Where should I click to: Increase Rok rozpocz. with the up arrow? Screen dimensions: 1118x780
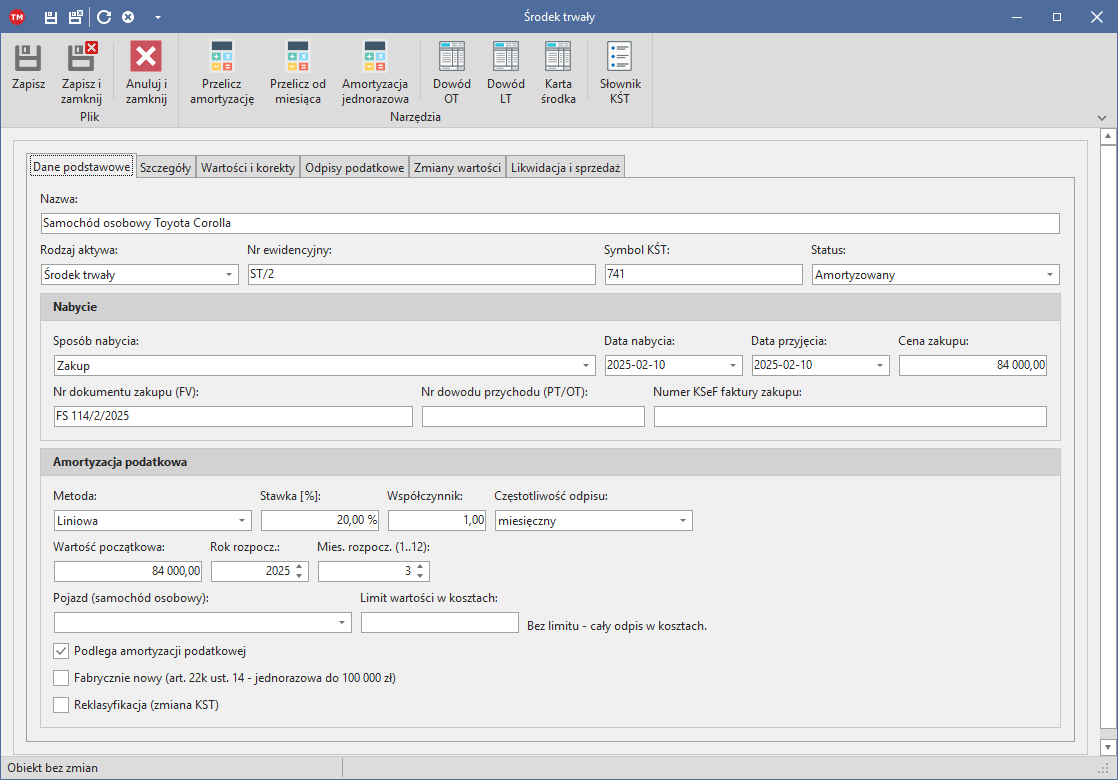pyautogui.click(x=299, y=567)
